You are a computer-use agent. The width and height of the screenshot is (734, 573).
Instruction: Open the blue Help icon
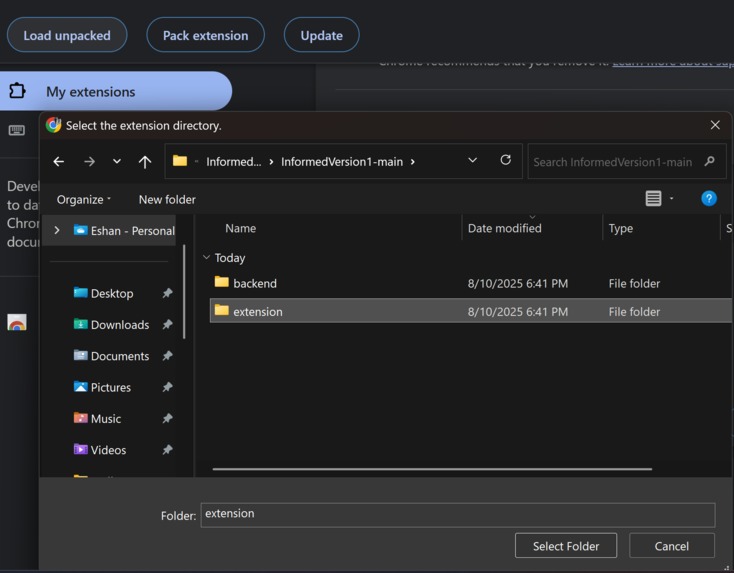coord(709,198)
